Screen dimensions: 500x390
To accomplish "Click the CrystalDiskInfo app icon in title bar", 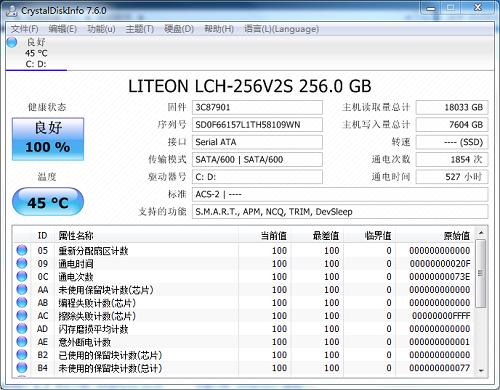I will (x=12, y=10).
